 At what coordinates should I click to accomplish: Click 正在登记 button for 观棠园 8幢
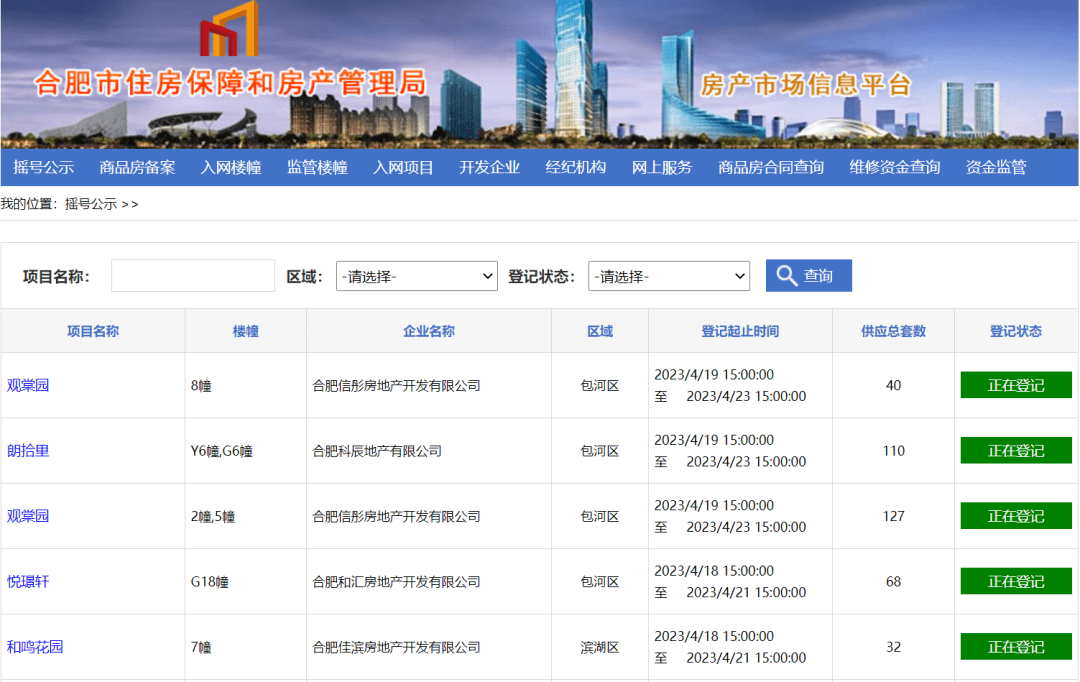tap(1016, 385)
